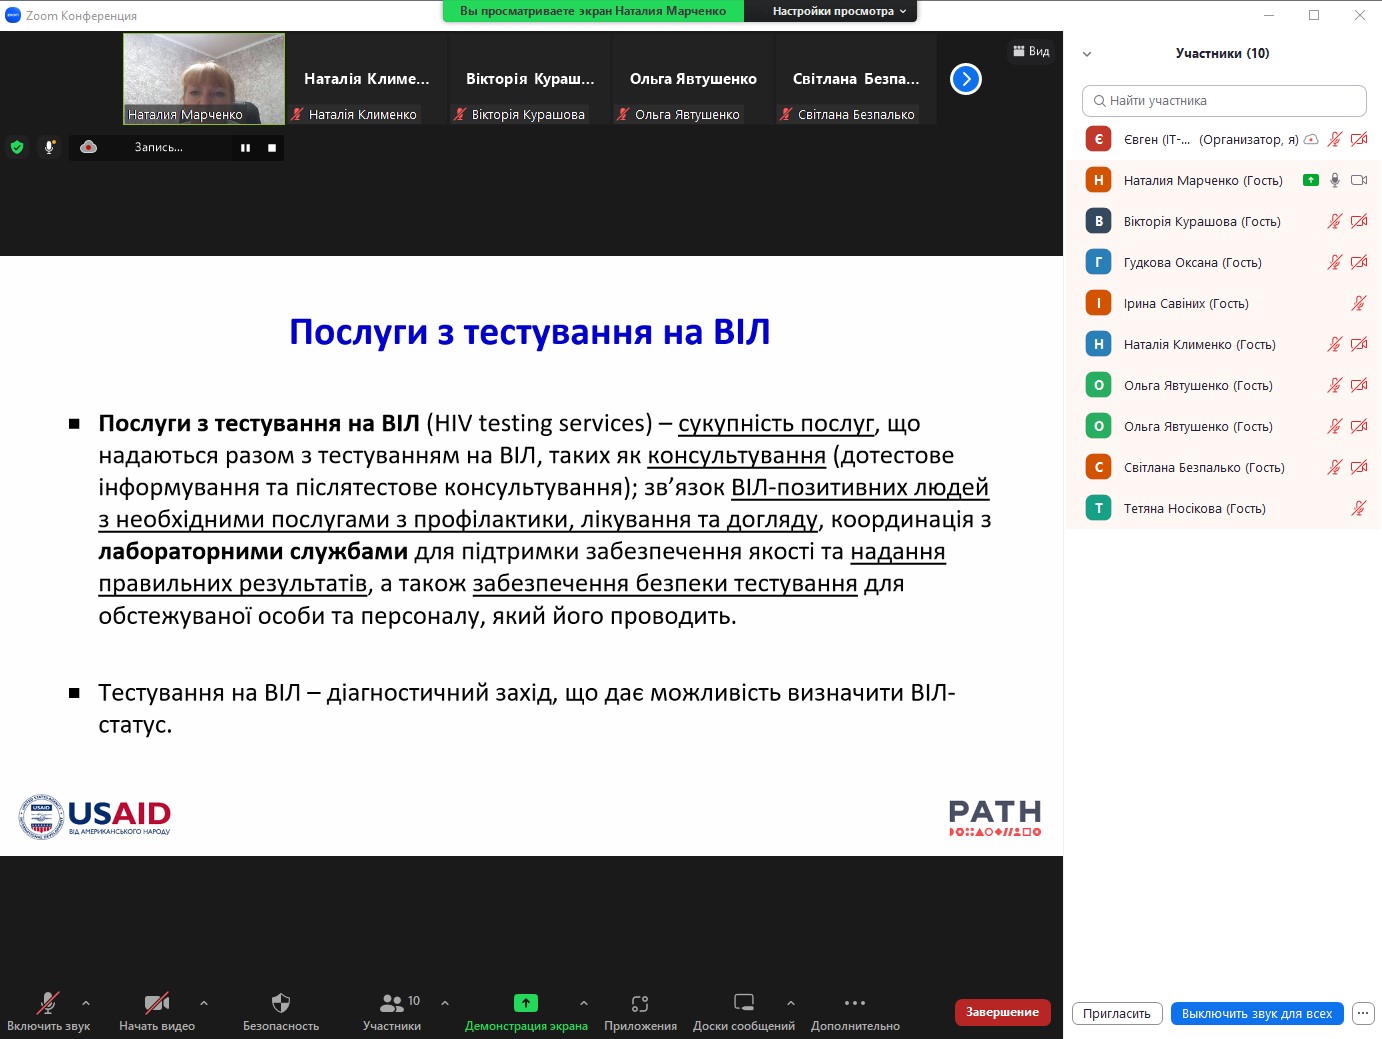Turn on camera with Начать видео
This screenshot has width=1382, height=1039.
coord(156,1003)
